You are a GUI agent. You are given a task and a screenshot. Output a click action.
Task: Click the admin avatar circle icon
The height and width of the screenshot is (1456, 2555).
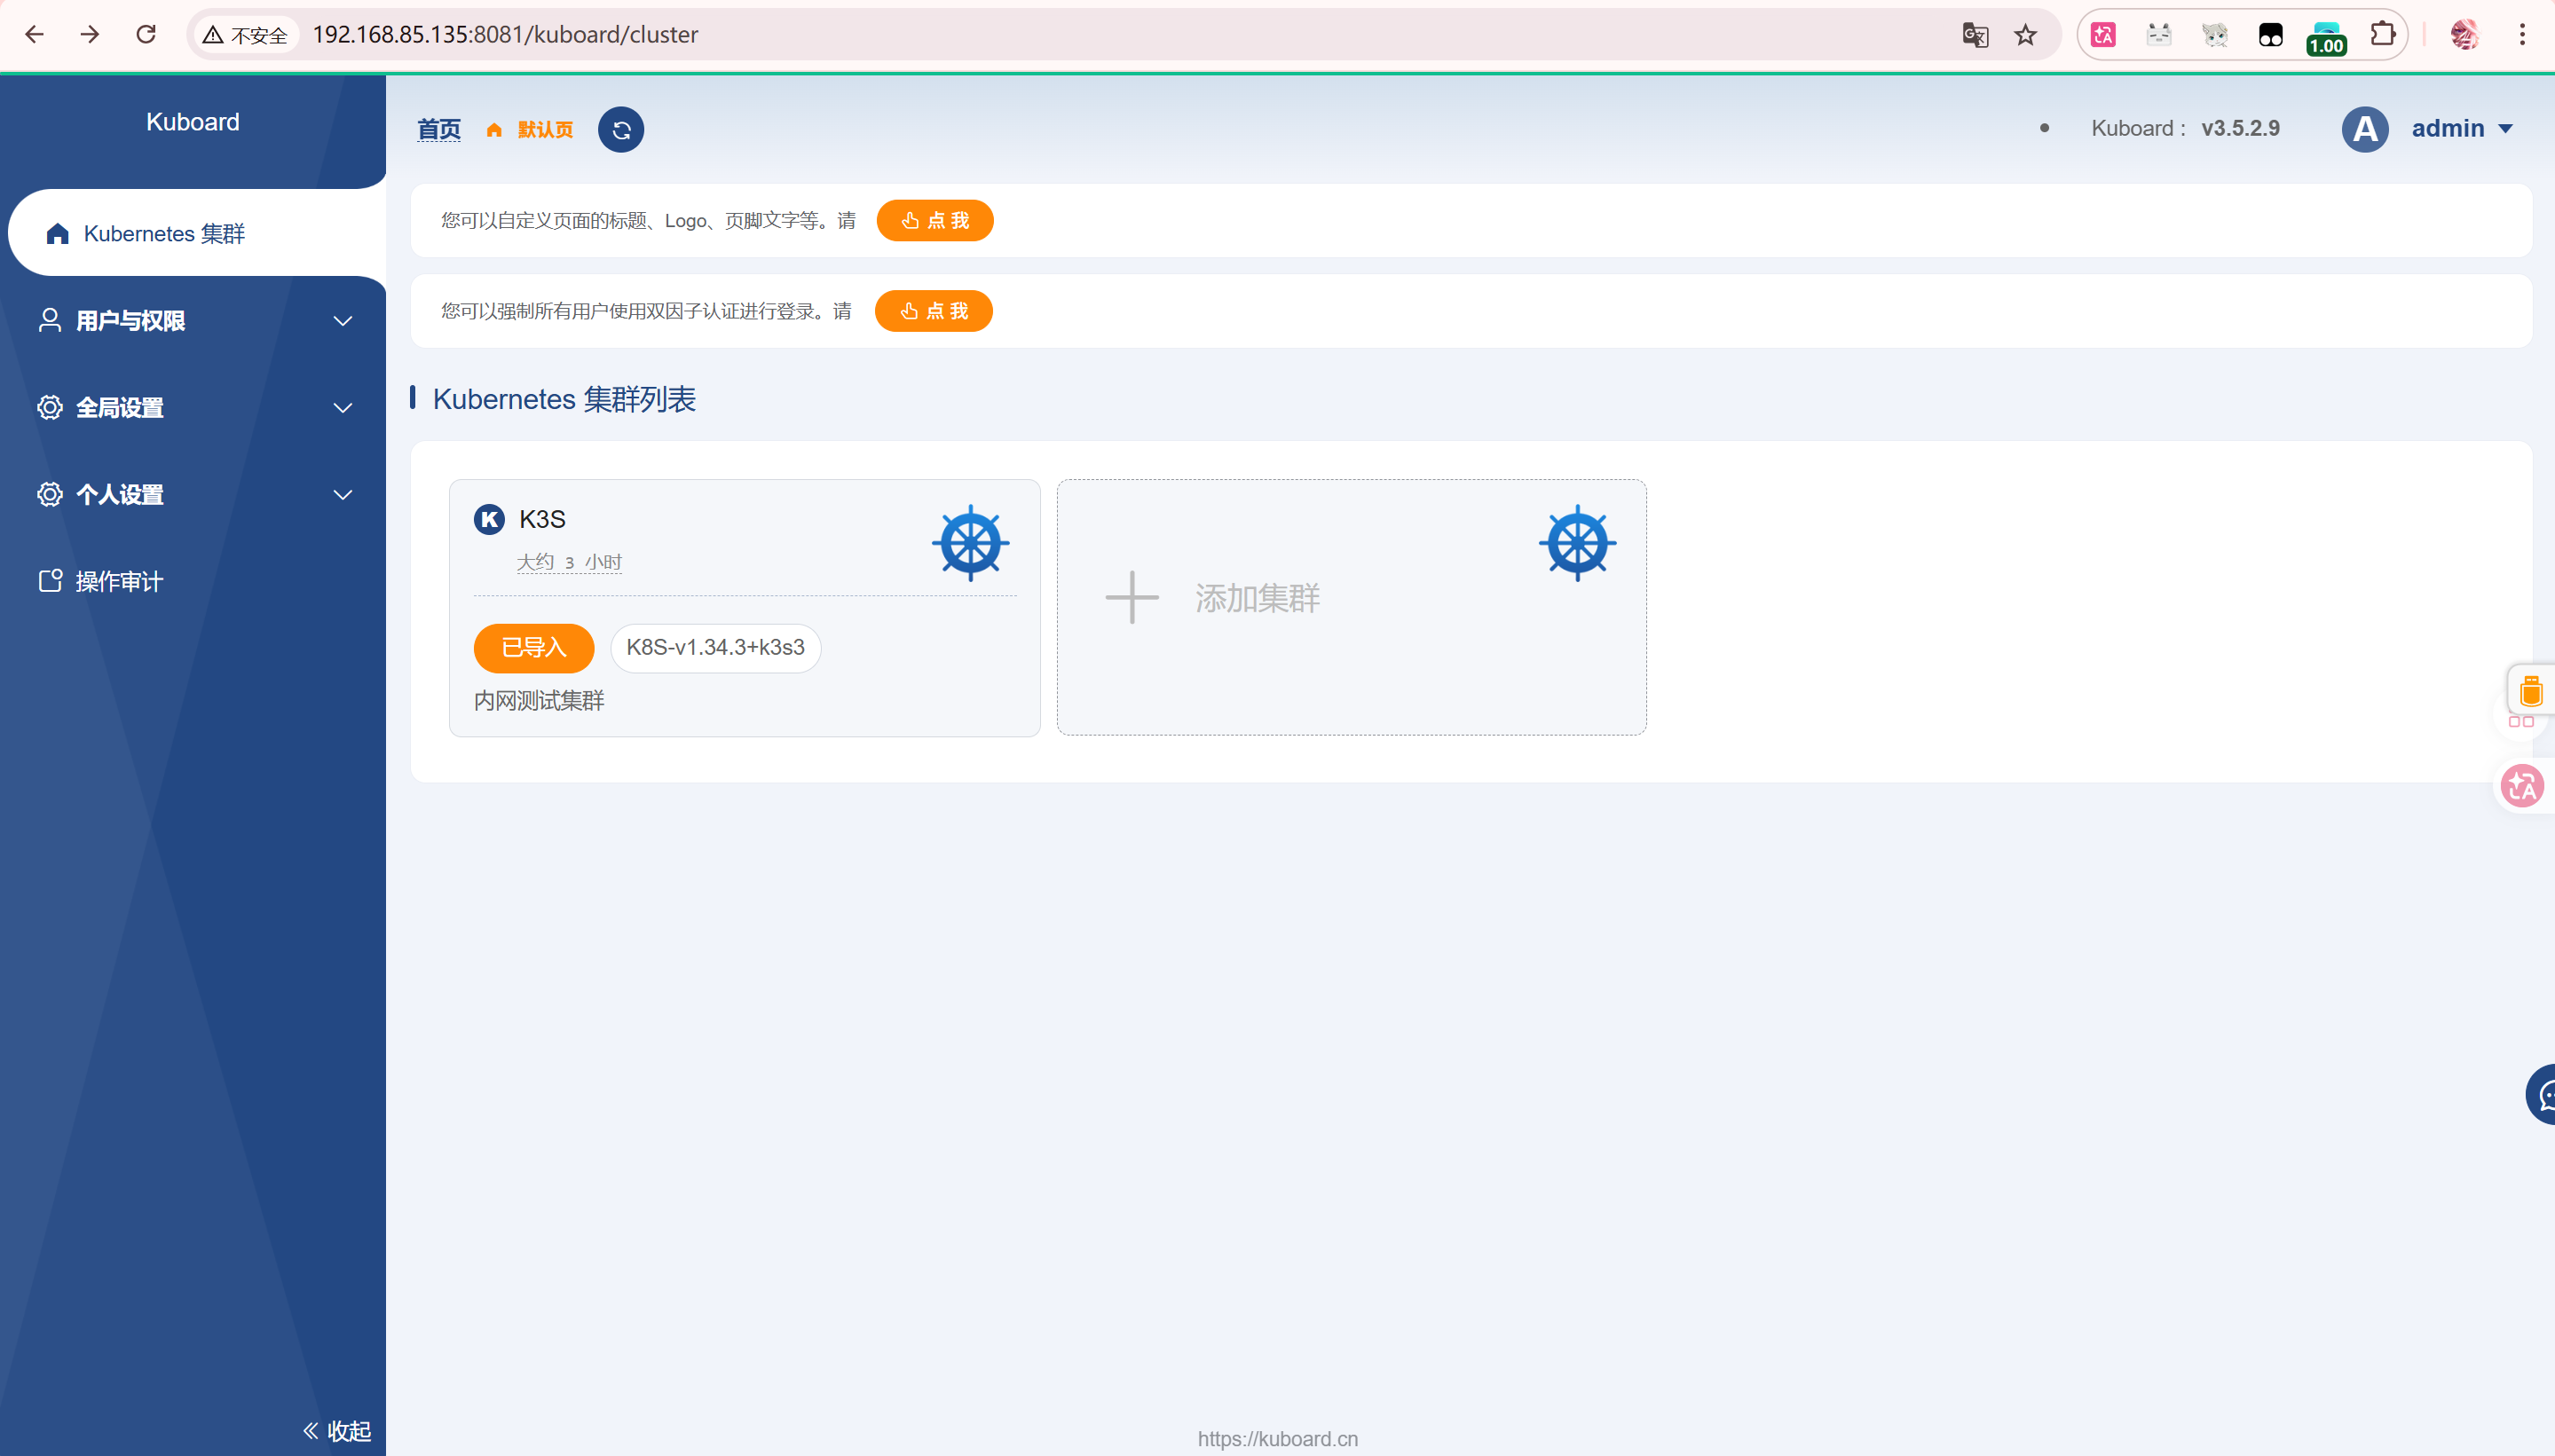pos(2365,129)
